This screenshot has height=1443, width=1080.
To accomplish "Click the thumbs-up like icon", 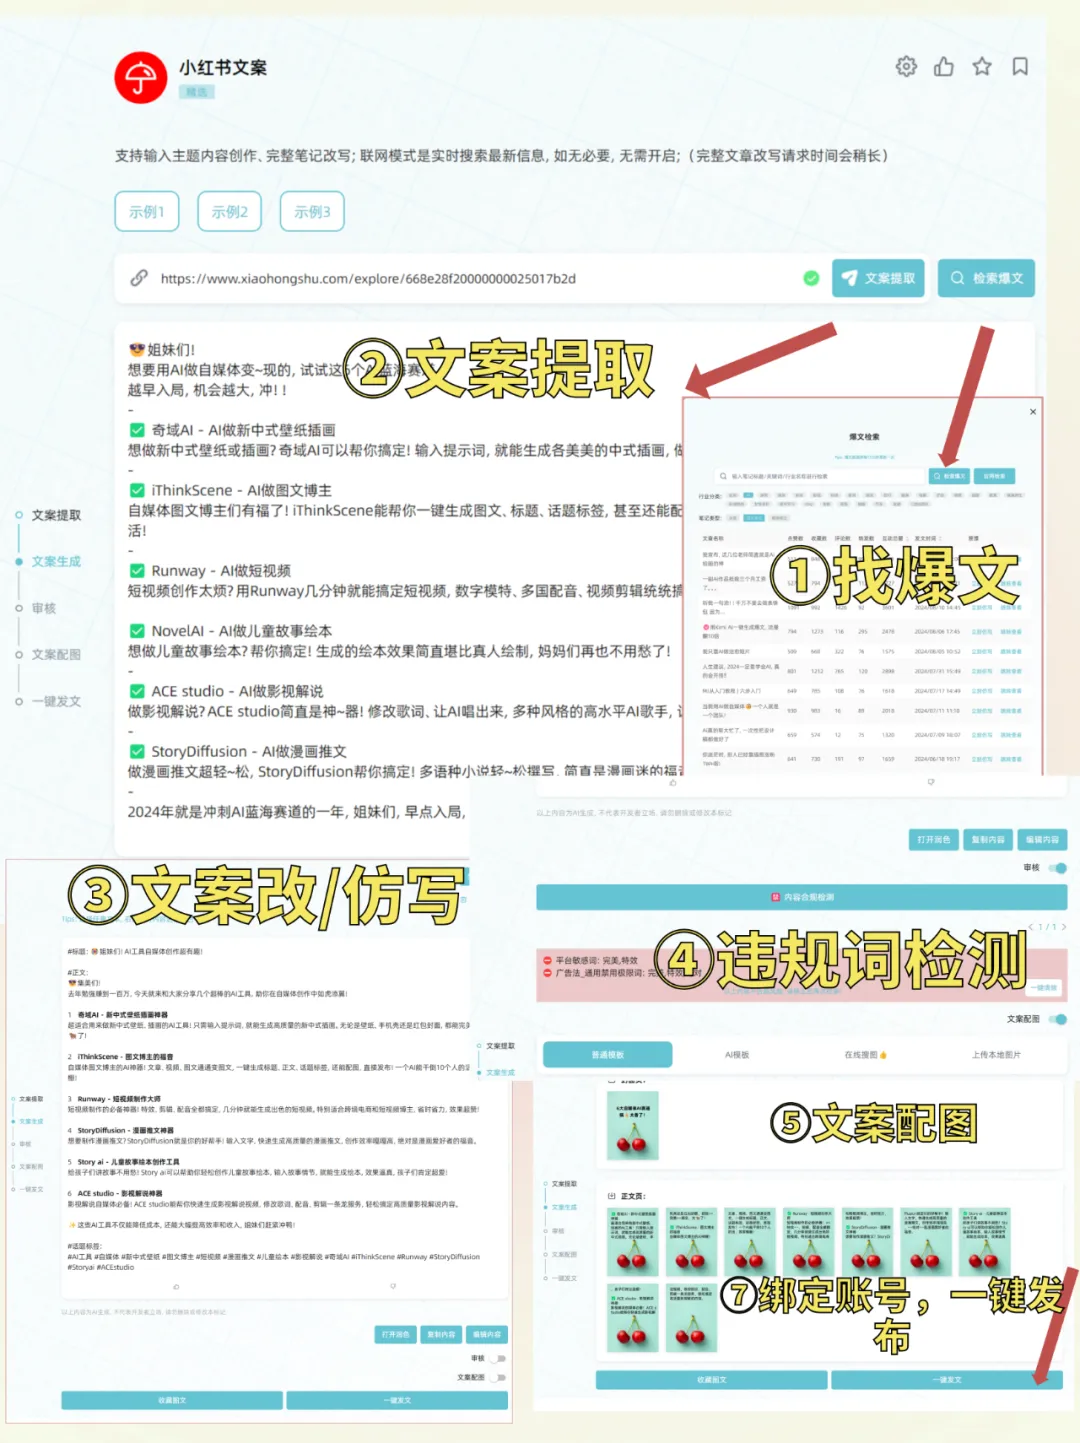I will point(944,66).
